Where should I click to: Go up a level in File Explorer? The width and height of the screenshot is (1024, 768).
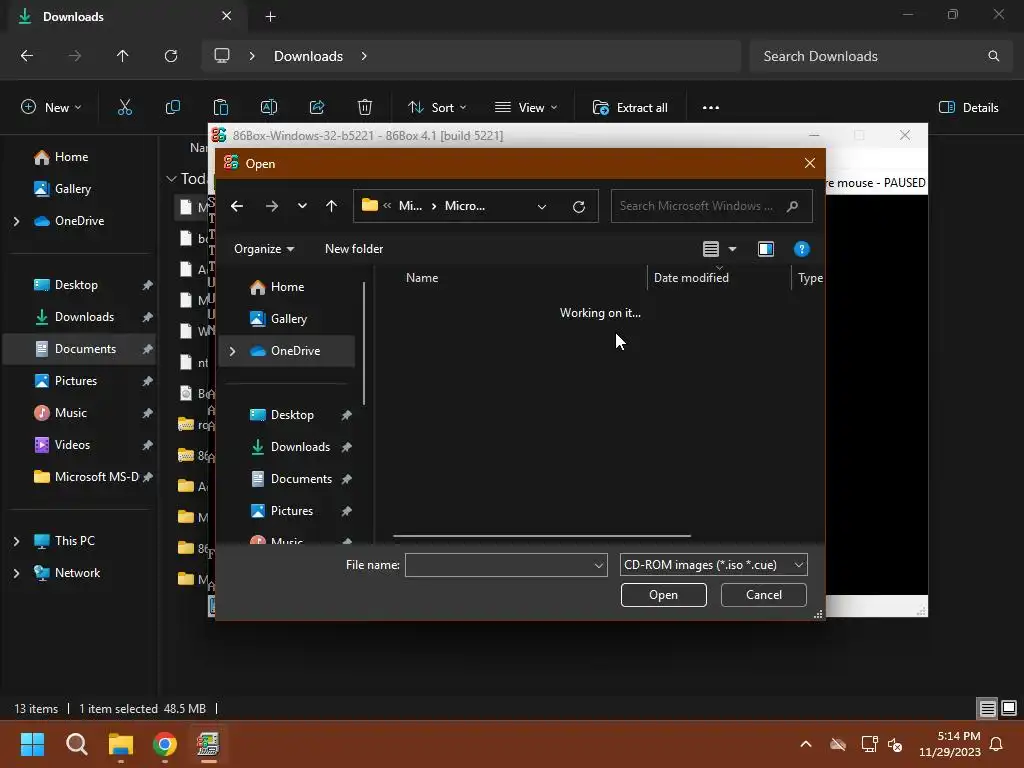[122, 56]
